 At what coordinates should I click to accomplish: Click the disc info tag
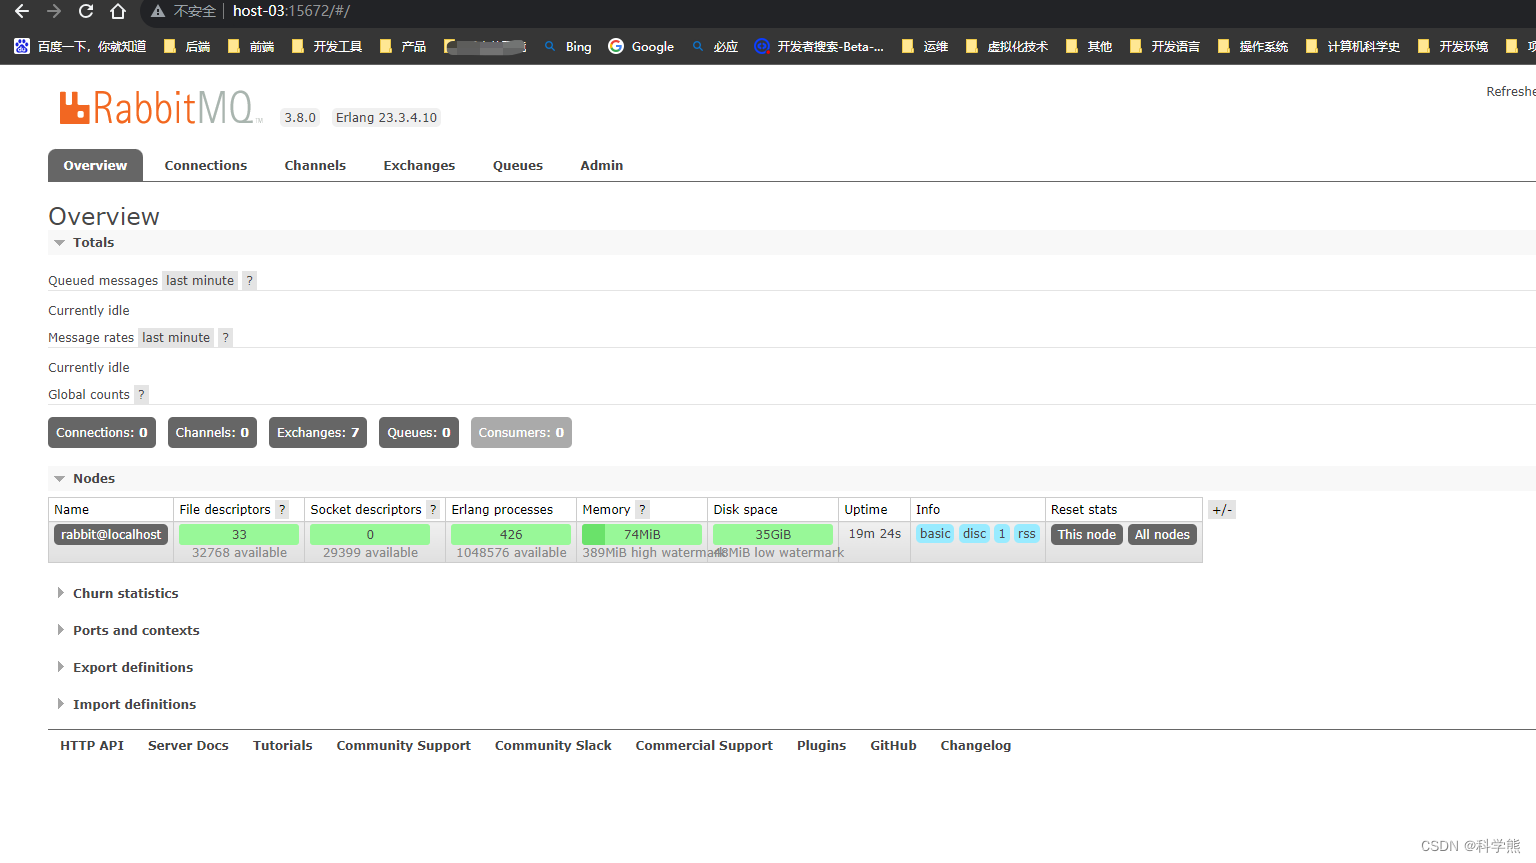(974, 533)
